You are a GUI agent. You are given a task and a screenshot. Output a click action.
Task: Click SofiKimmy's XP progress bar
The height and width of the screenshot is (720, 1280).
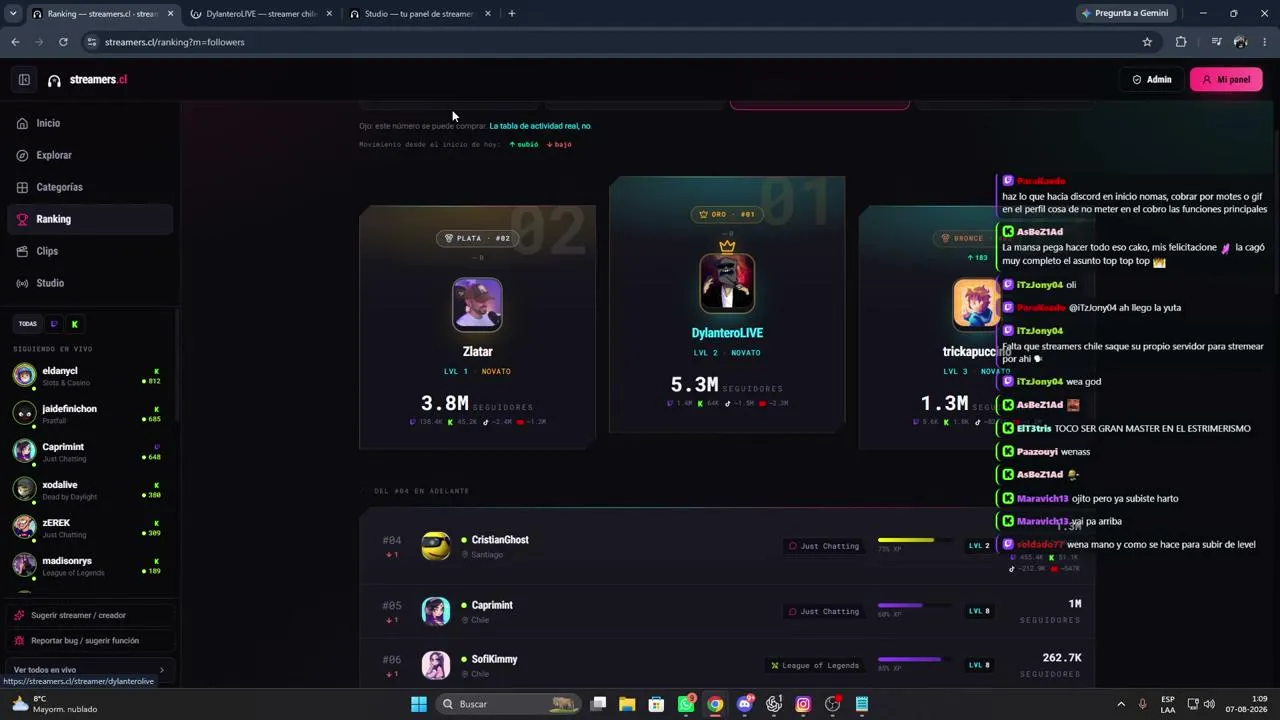[x=914, y=659]
